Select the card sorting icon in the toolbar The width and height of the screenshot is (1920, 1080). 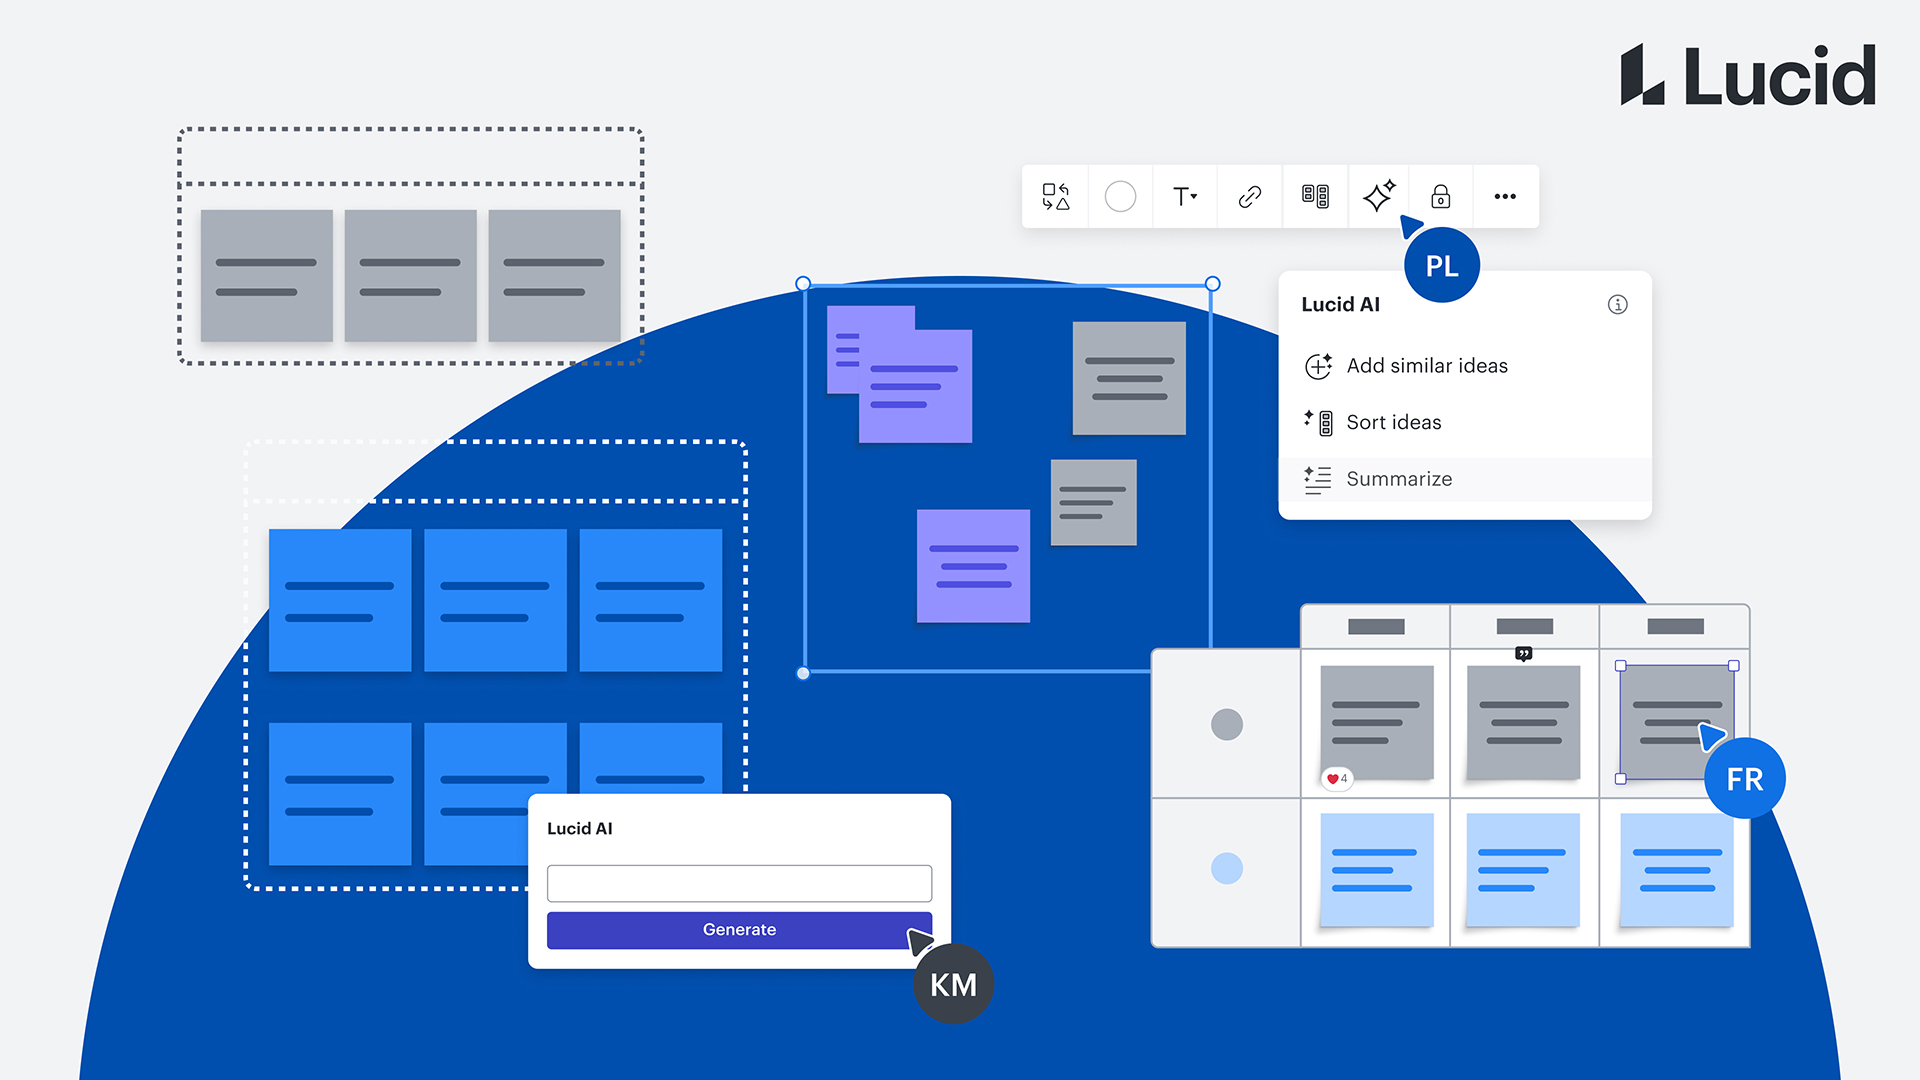[x=1314, y=197]
